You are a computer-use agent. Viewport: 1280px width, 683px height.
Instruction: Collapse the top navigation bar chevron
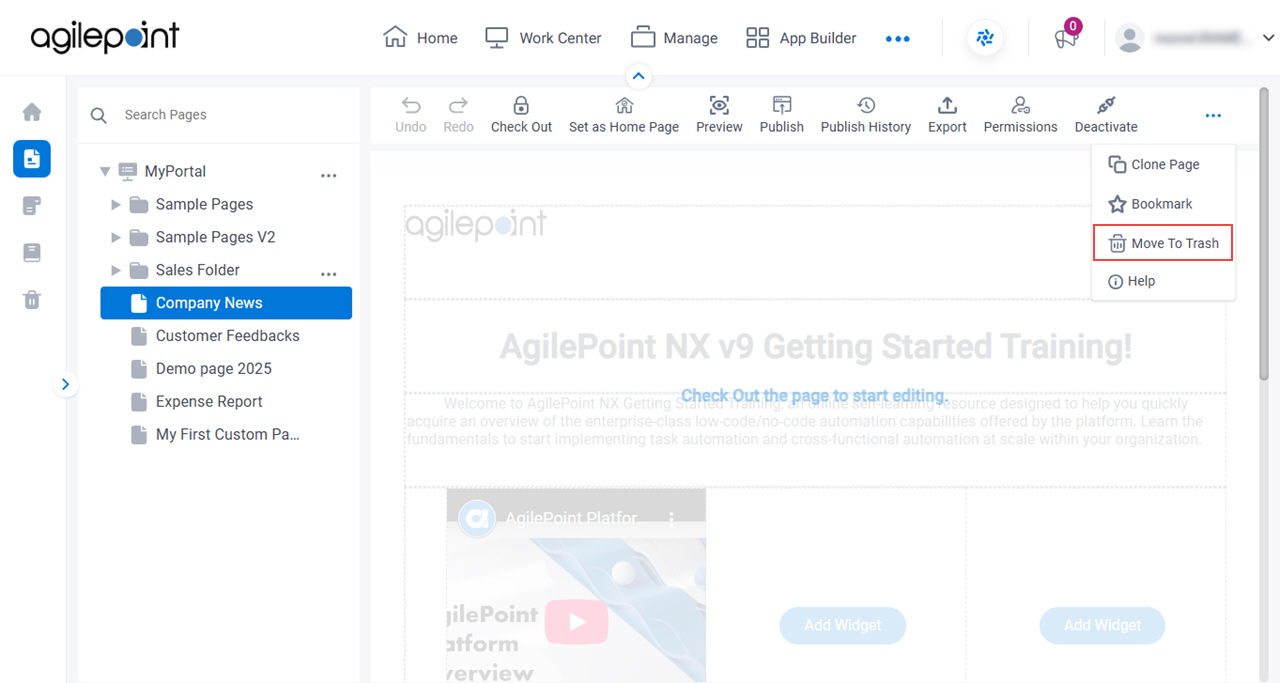(638, 76)
